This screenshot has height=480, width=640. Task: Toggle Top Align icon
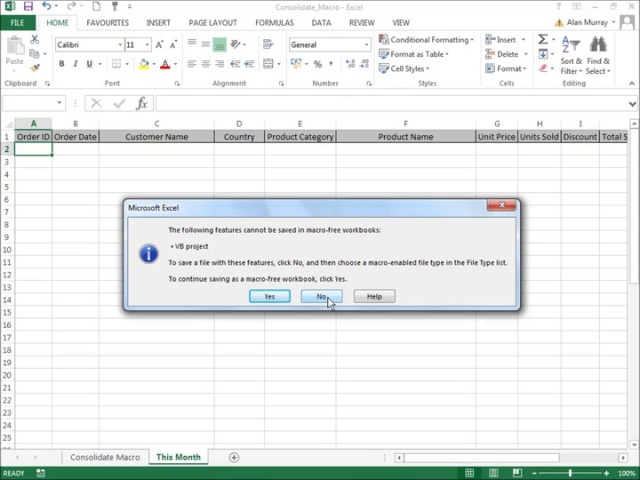[192, 44]
